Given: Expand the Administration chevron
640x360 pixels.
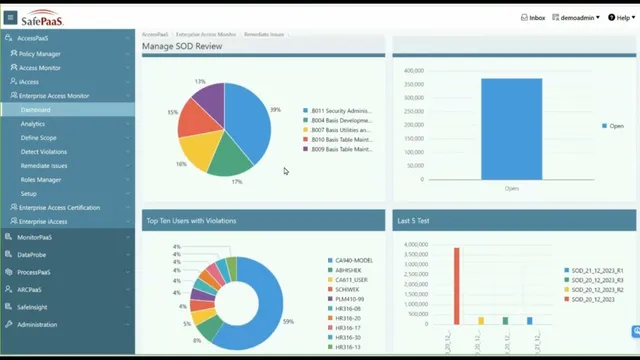Looking at the screenshot, I should [x=127, y=324].
